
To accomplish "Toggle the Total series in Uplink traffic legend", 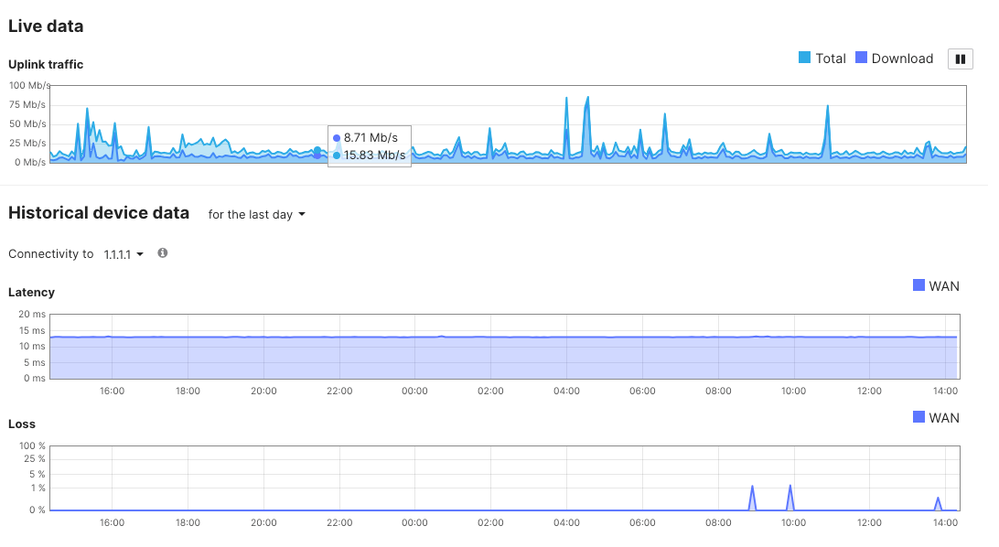I will tap(822, 58).
